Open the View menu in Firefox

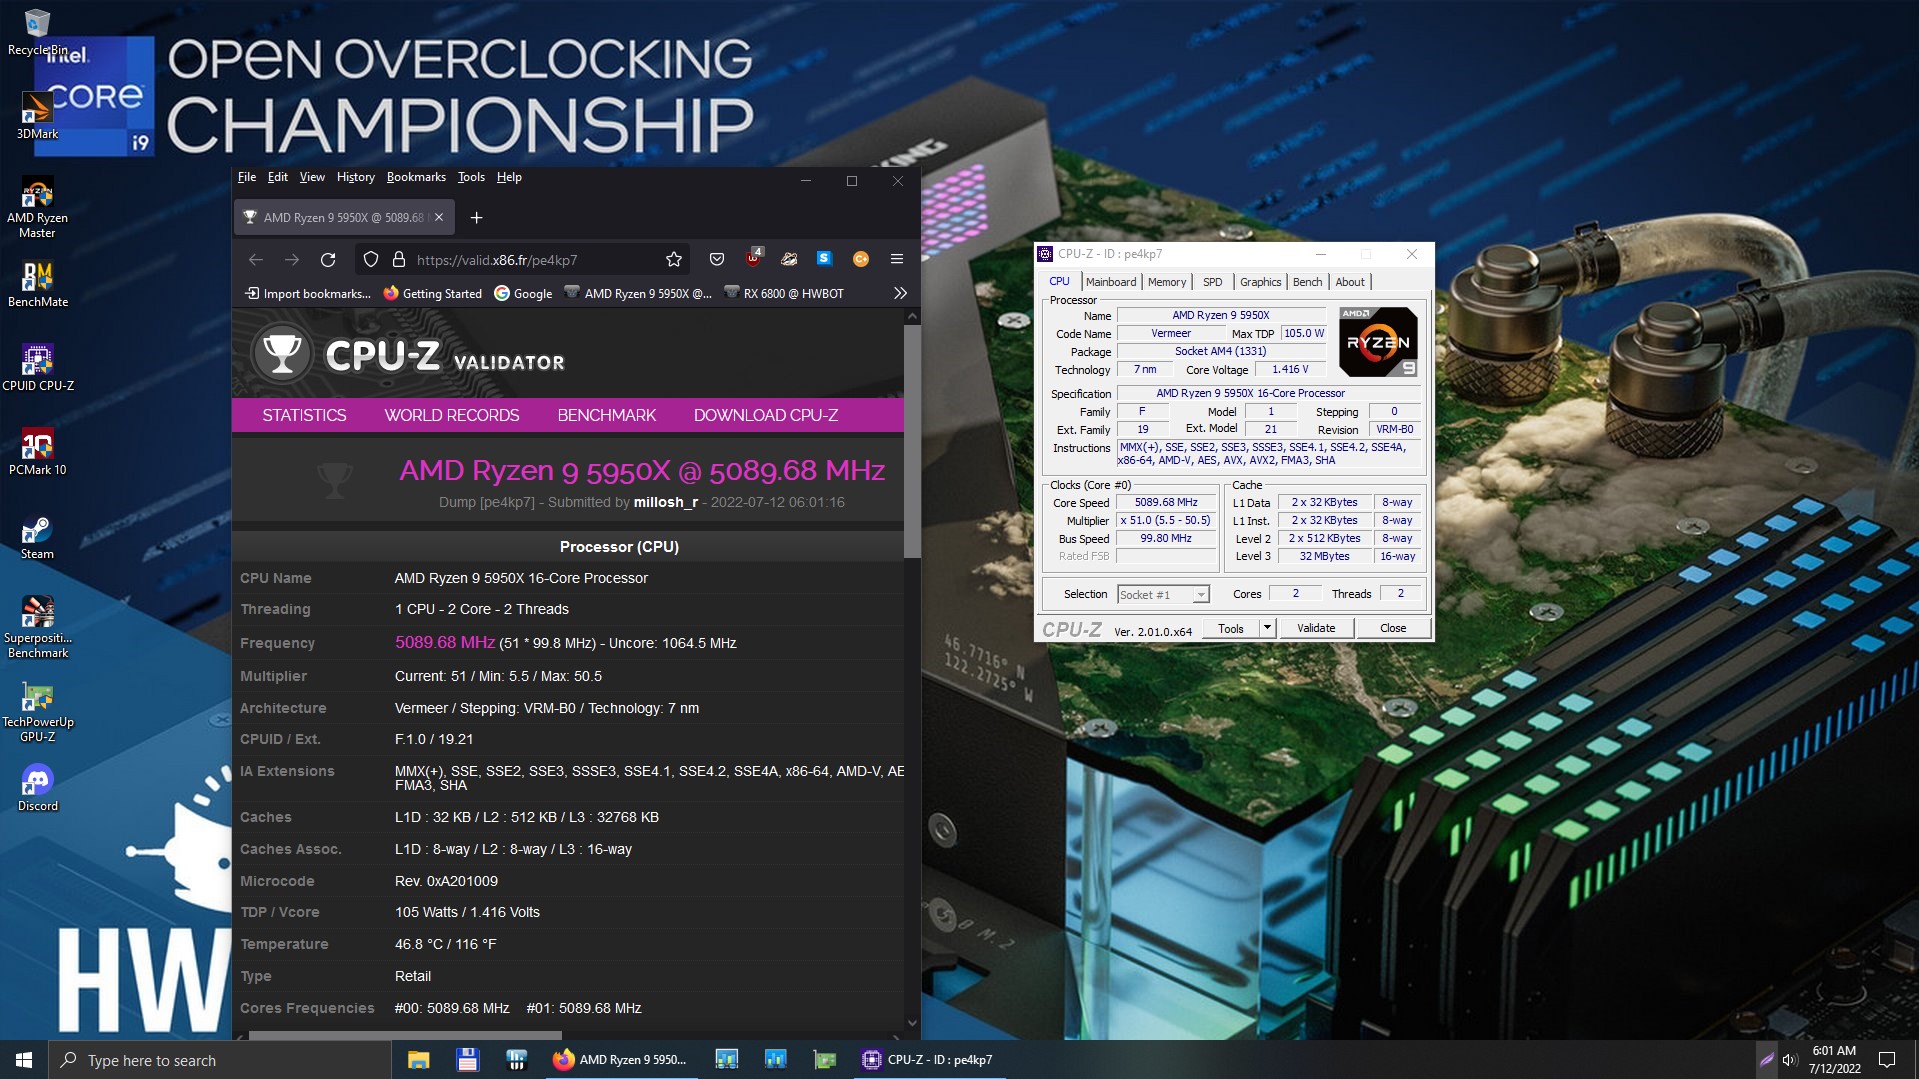point(312,177)
